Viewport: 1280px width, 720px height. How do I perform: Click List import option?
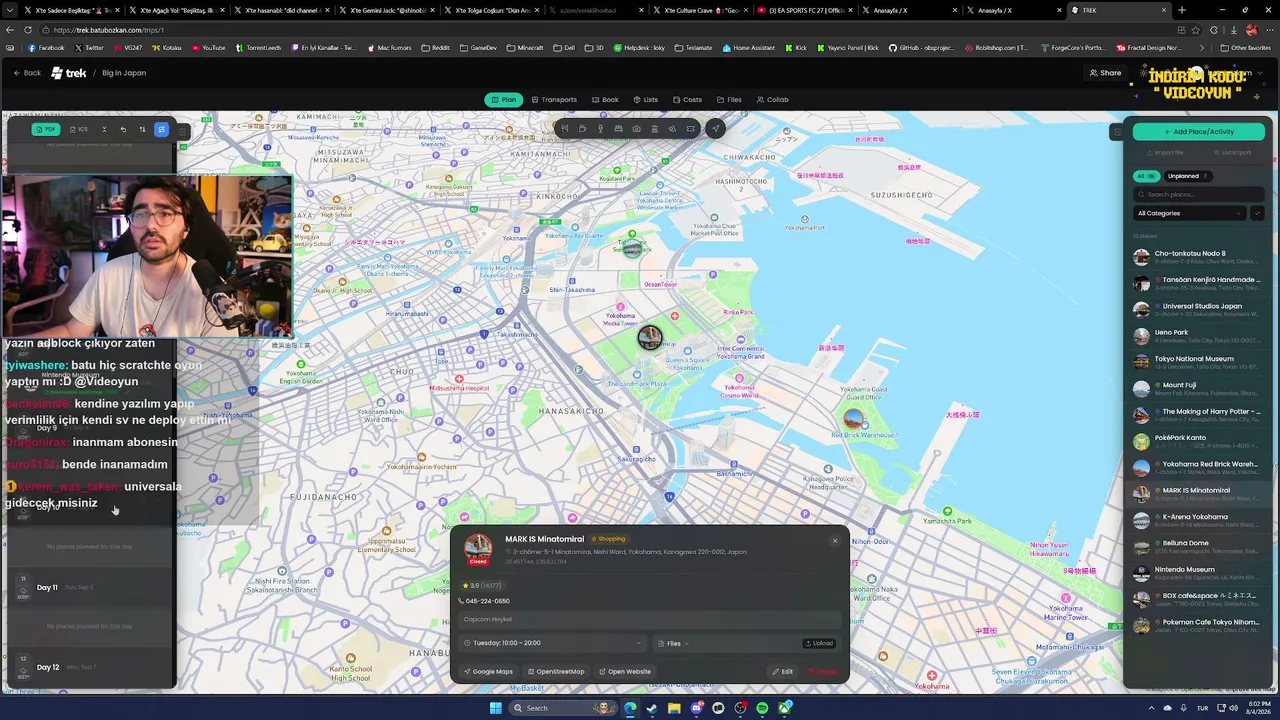(1231, 153)
